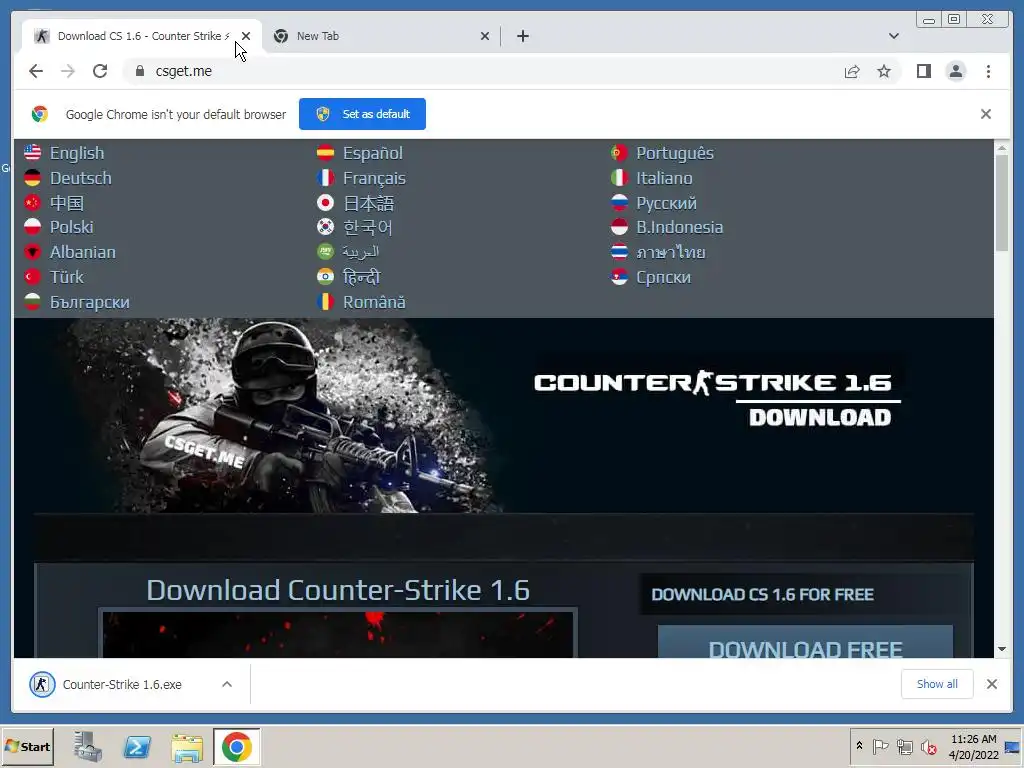1024x768 pixels.
Task: Click the Japanese flag icon
Action: coord(325,202)
